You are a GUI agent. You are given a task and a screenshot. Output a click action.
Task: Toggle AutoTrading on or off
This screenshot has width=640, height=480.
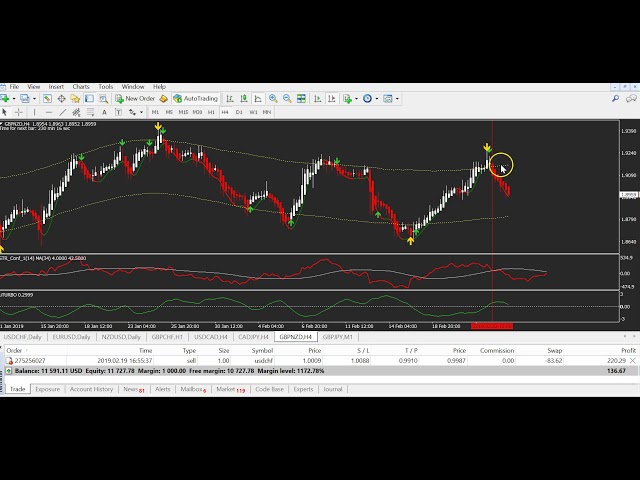(x=194, y=99)
